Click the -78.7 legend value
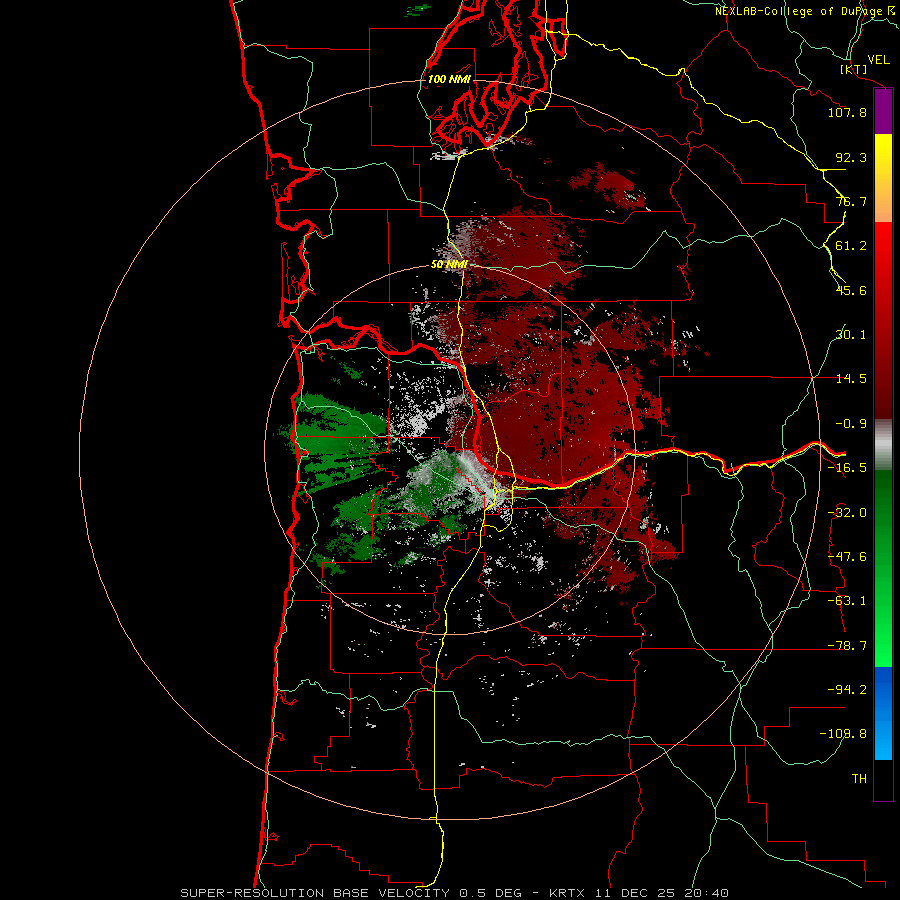The width and height of the screenshot is (900, 900). tap(847, 646)
